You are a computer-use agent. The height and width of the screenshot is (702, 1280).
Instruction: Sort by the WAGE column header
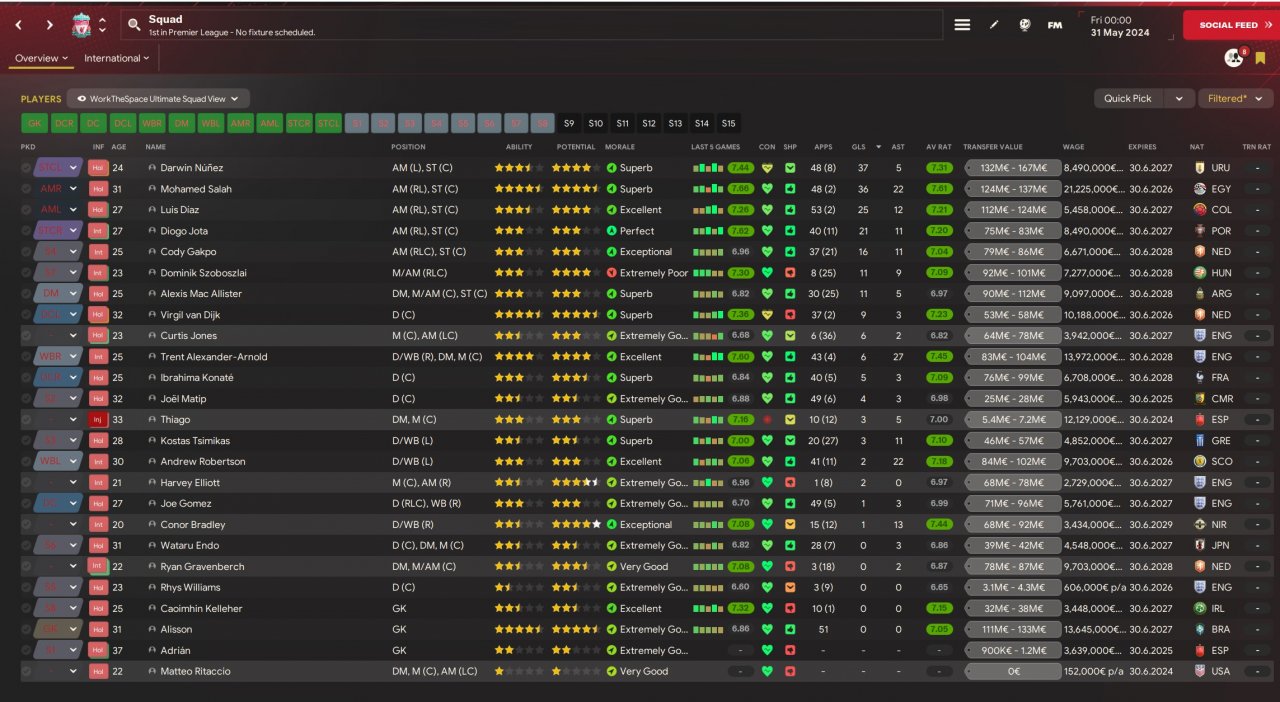click(x=1074, y=147)
